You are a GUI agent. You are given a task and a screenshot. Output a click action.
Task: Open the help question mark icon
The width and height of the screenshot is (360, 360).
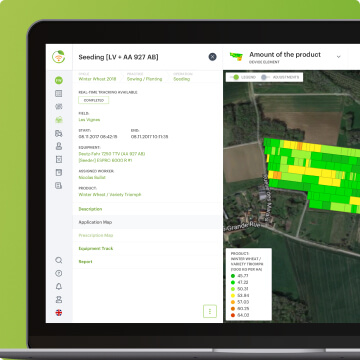pyautogui.click(x=59, y=273)
